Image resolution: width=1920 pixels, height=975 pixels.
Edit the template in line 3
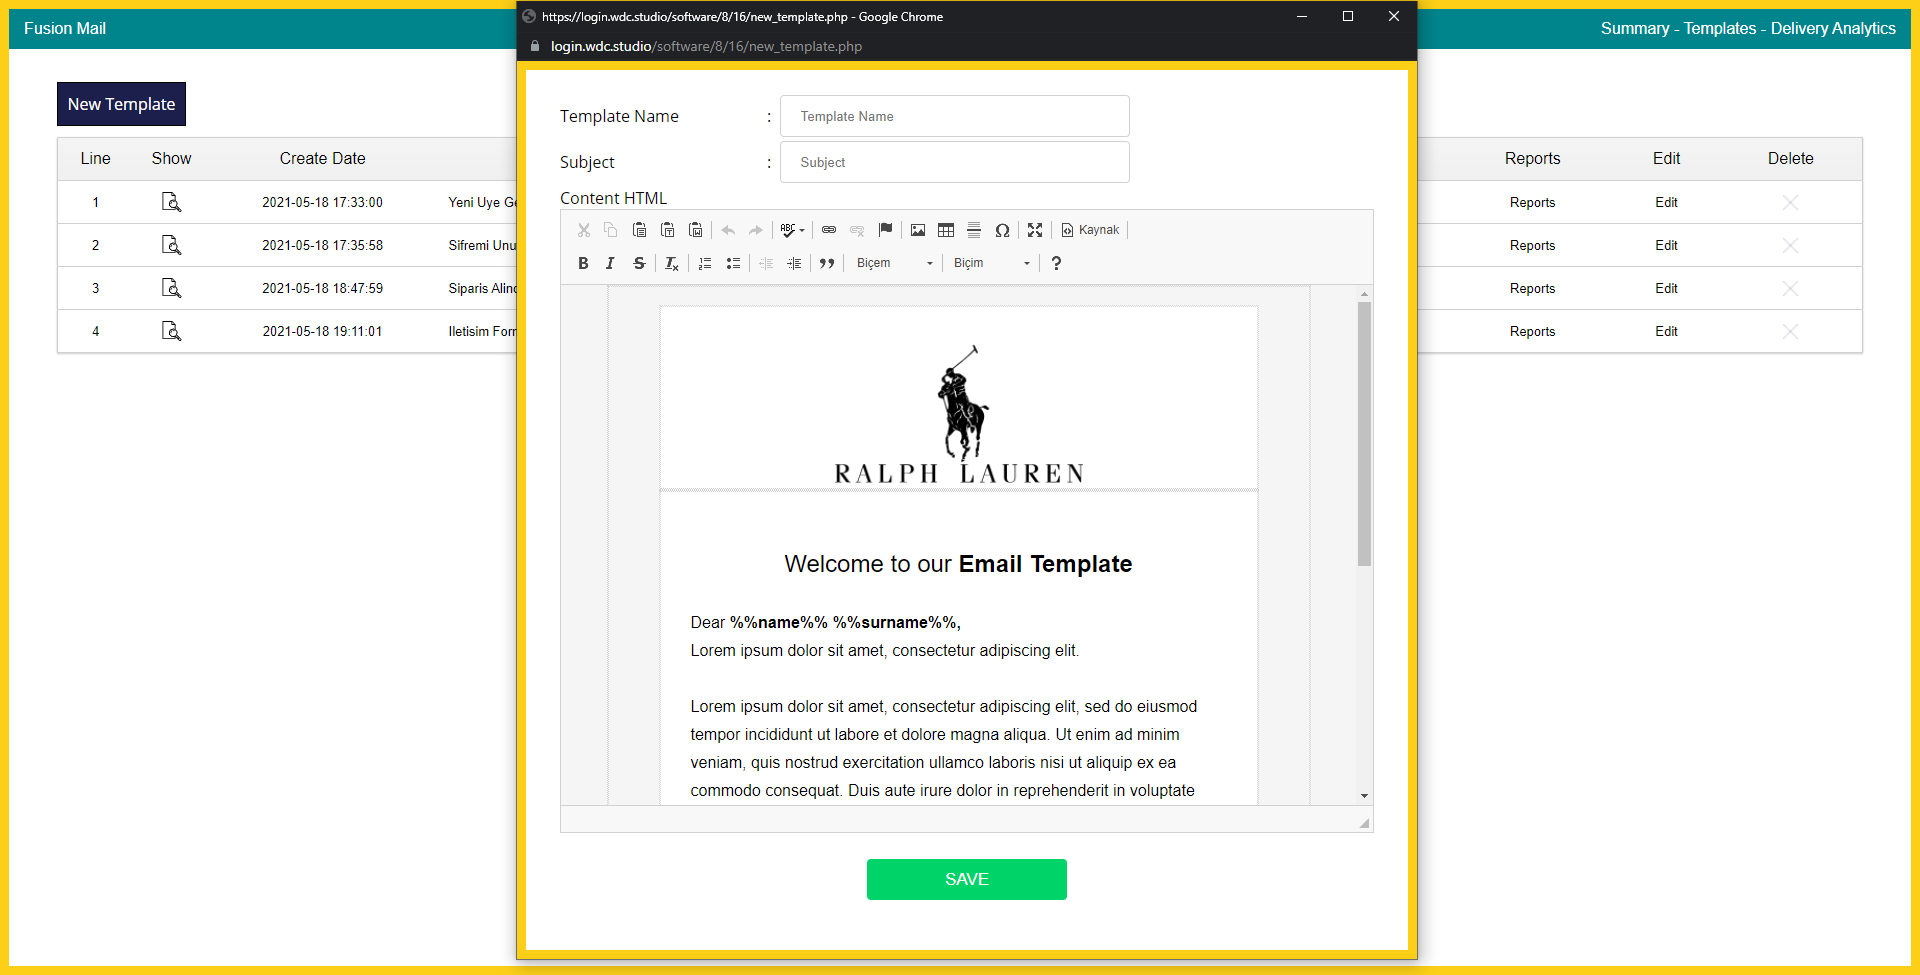tap(1666, 288)
